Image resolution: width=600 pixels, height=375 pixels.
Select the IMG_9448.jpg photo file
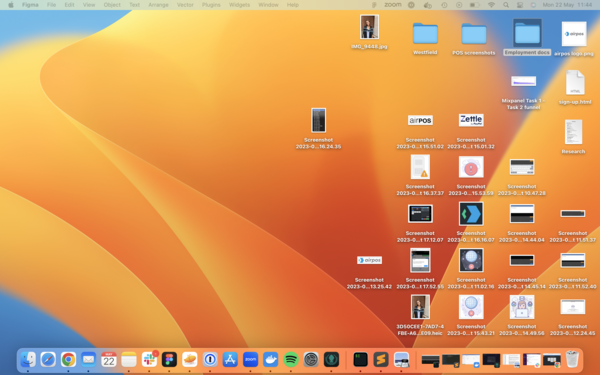click(369, 31)
